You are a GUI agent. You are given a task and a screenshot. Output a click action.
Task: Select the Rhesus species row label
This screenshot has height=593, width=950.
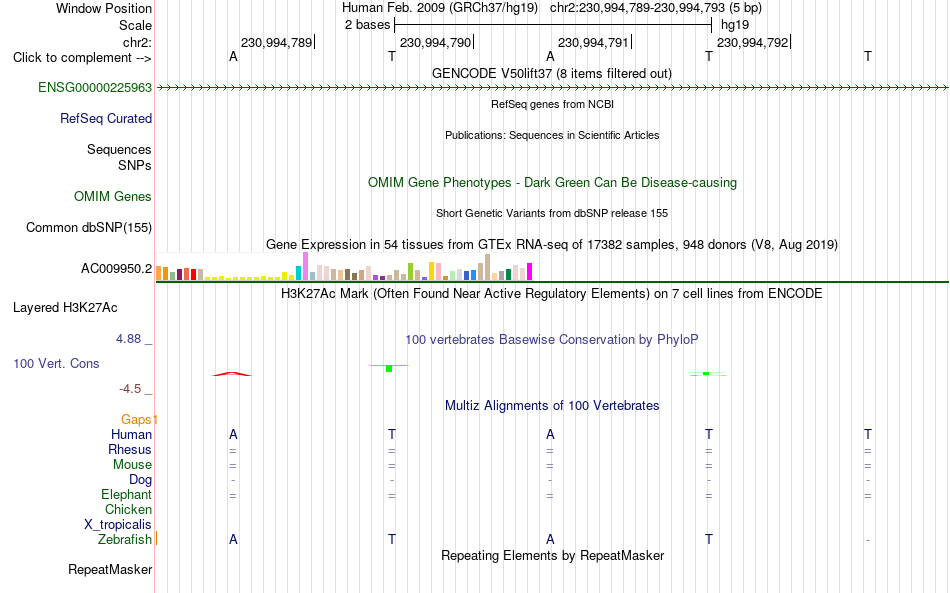click(130, 449)
